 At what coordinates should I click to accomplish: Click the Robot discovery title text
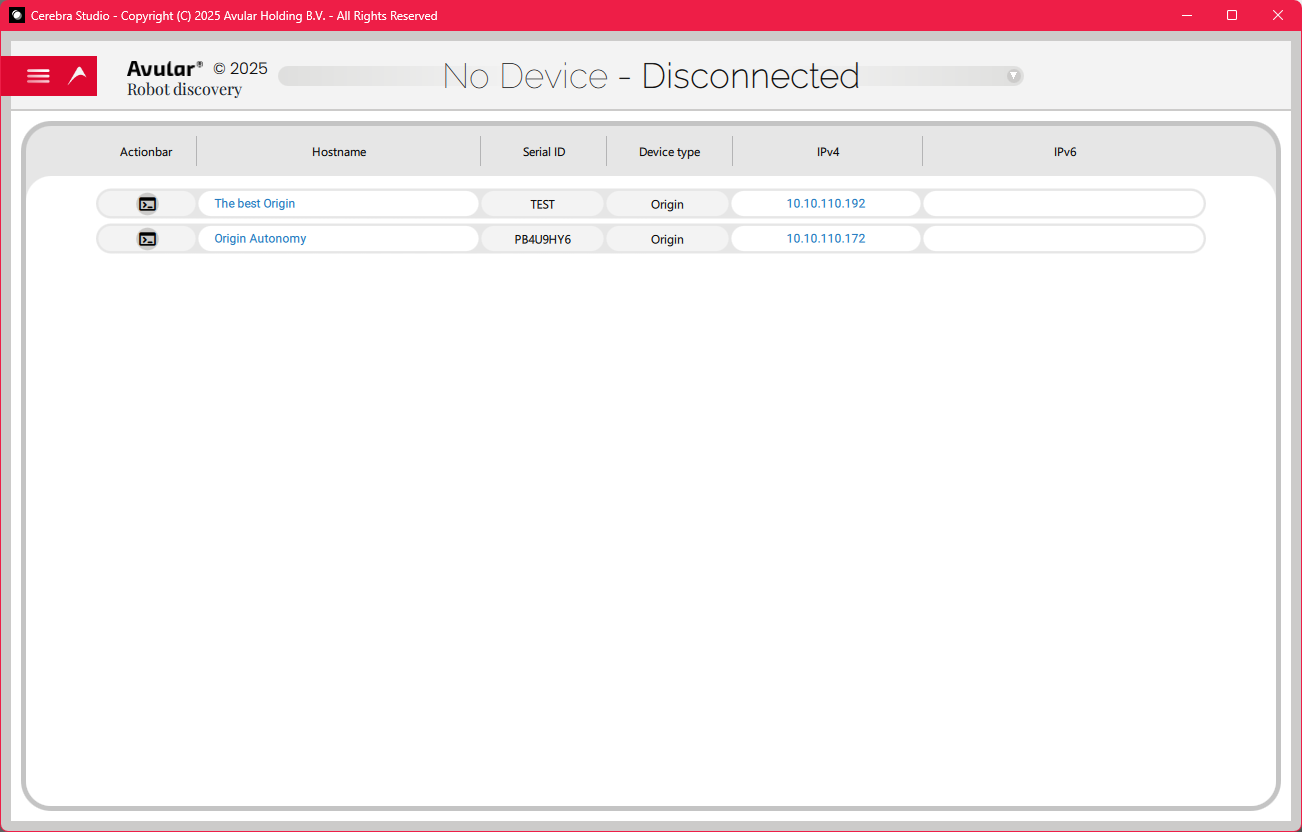(184, 90)
